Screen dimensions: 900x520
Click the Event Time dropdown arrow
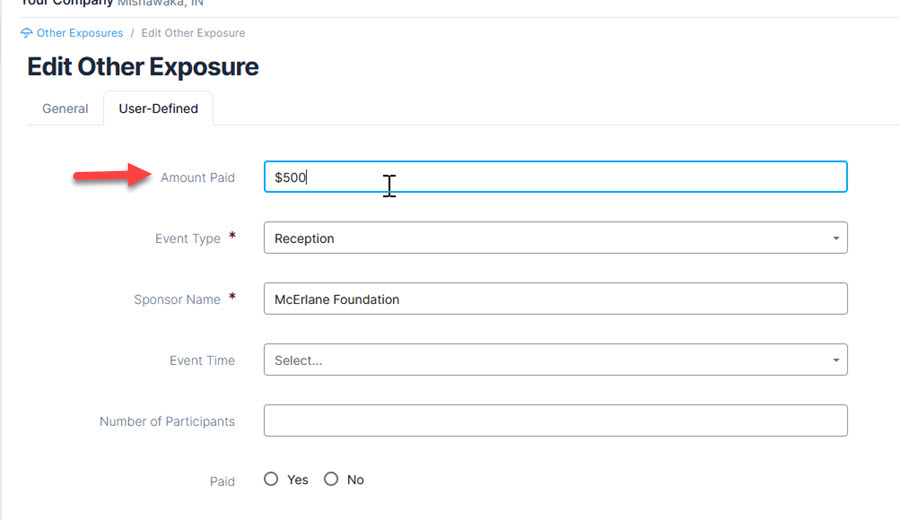[x=836, y=360]
